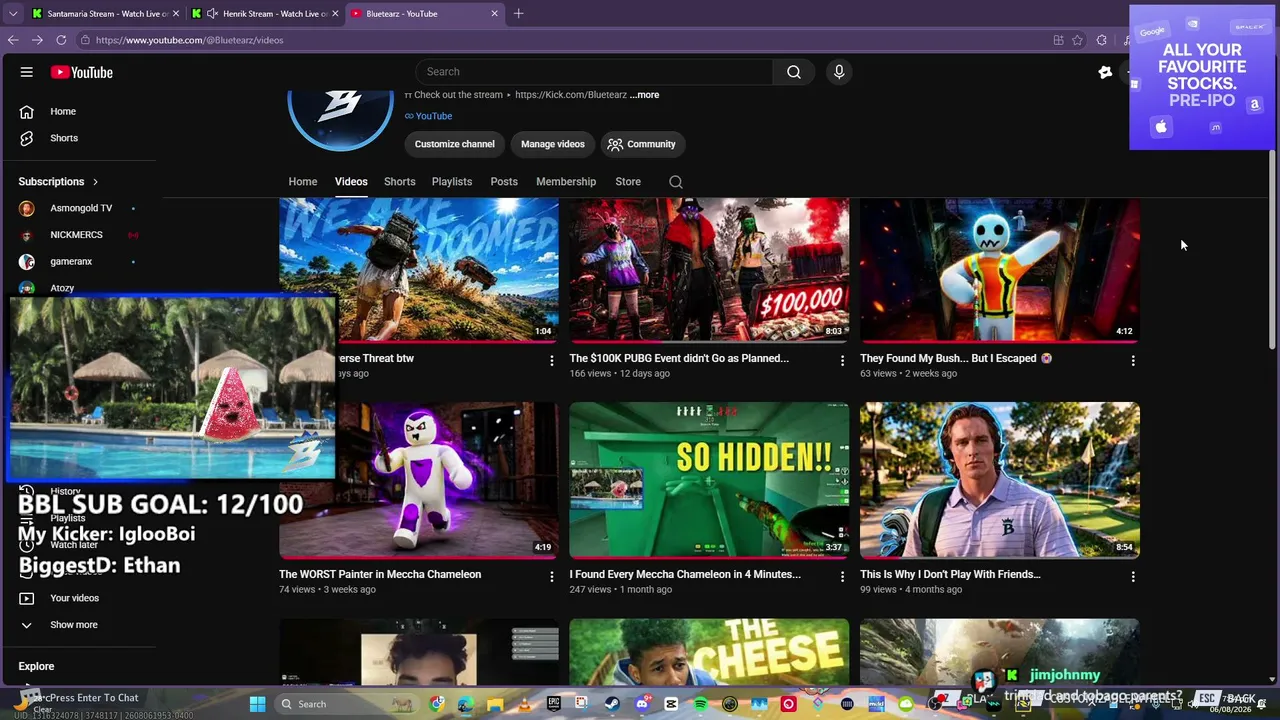This screenshot has width=1280, height=720.
Task: Open the tab search dropdown arrow
Action: tap(13, 14)
